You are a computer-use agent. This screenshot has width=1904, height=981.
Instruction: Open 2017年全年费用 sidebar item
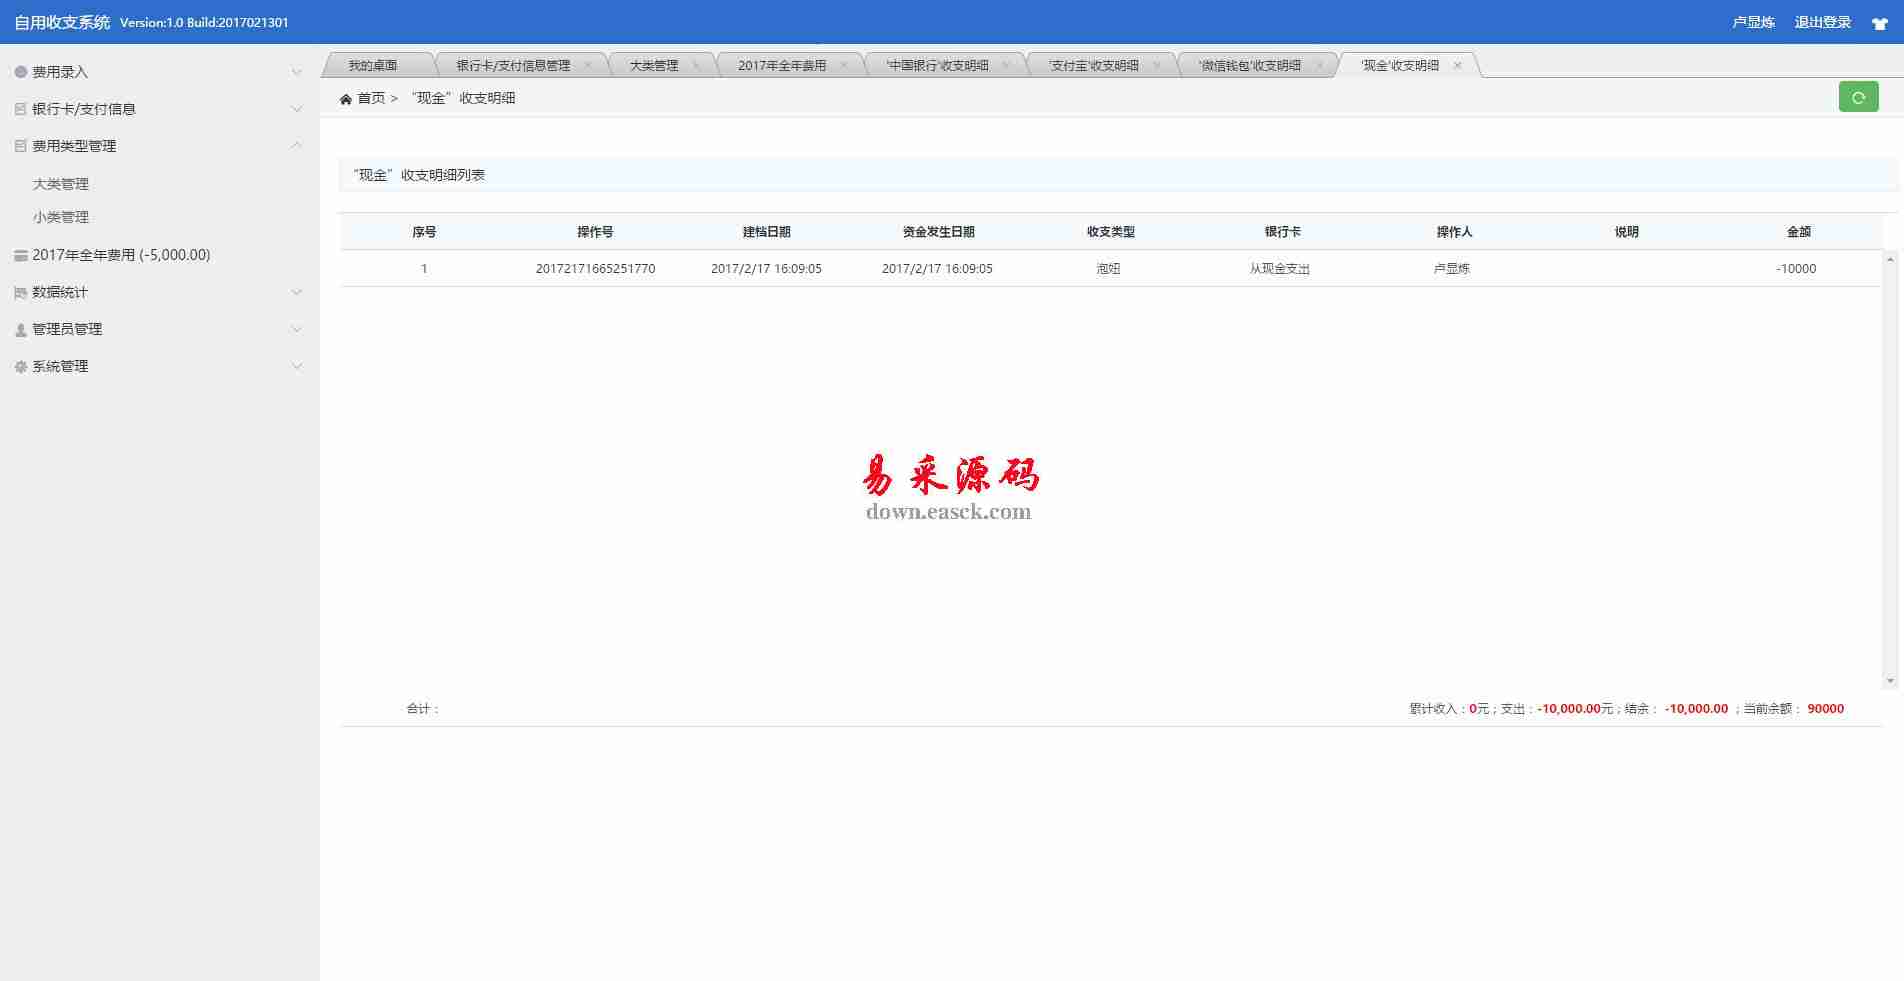coord(121,255)
